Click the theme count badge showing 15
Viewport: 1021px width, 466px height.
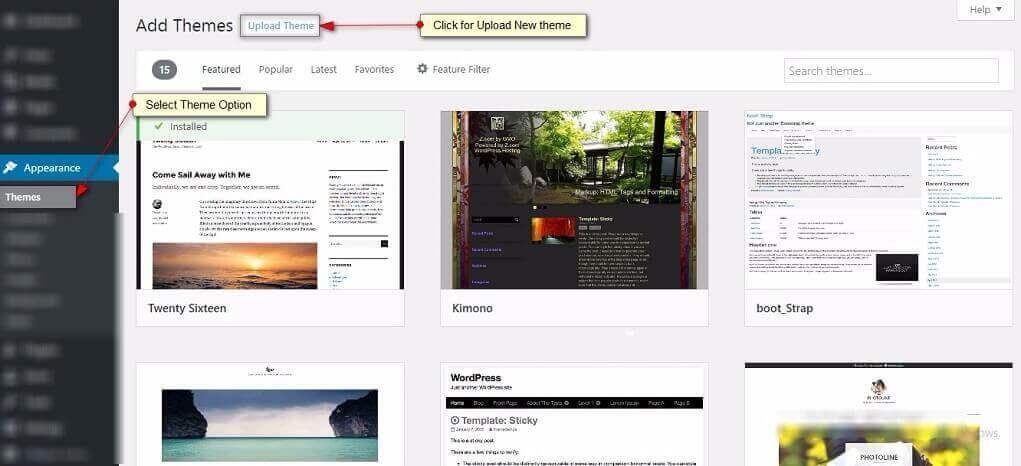coord(164,70)
